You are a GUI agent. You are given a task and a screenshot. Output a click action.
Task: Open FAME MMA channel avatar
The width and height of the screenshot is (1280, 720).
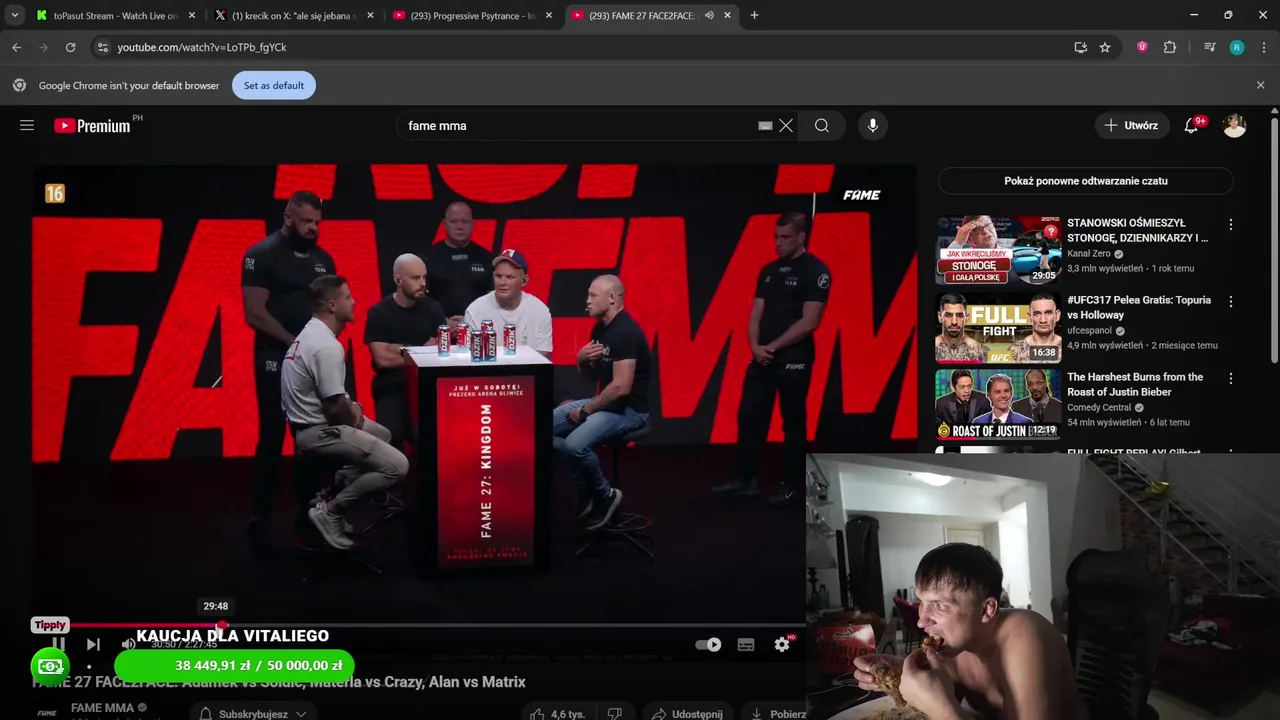click(x=46, y=713)
